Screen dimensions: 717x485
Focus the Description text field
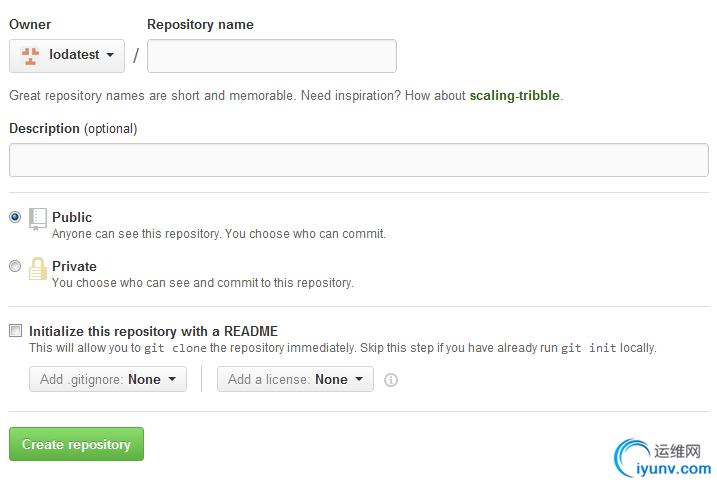(x=359, y=160)
